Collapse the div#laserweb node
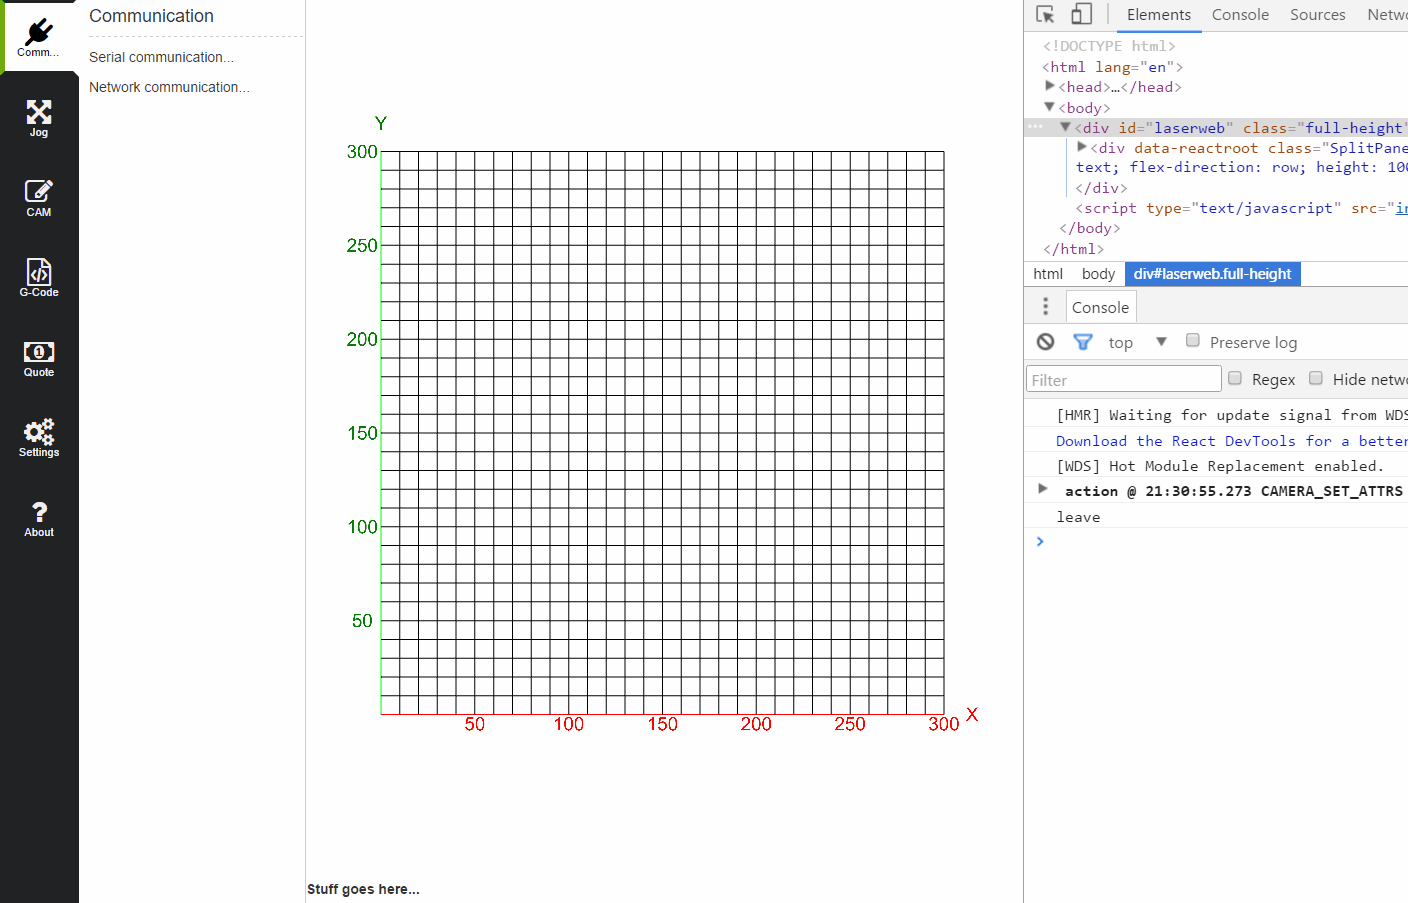The height and width of the screenshot is (903, 1408). [x=1066, y=127]
